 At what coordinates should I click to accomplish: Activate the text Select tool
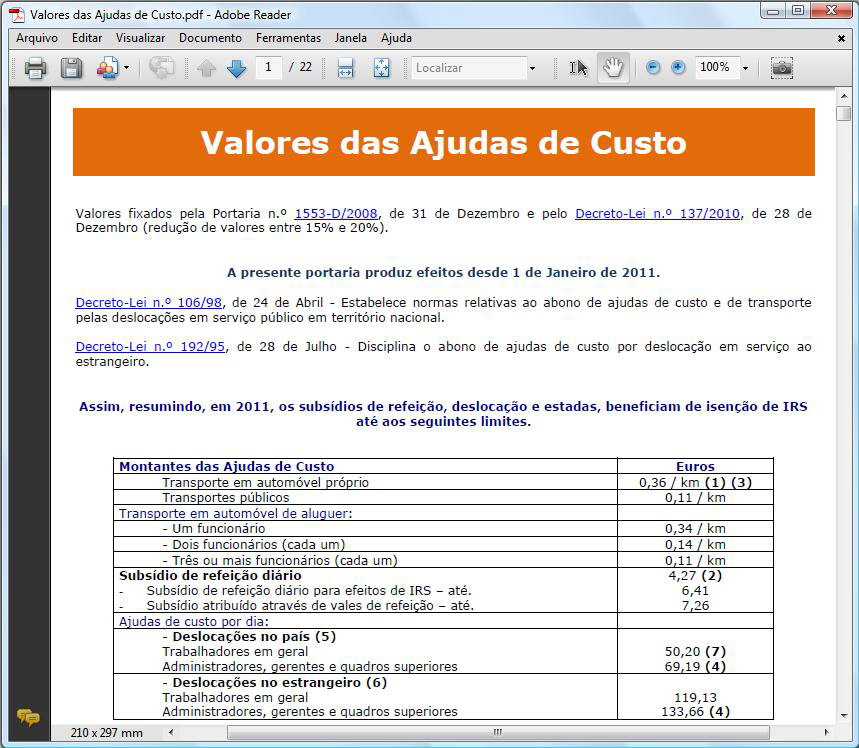pyautogui.click(x=578, y=68)
